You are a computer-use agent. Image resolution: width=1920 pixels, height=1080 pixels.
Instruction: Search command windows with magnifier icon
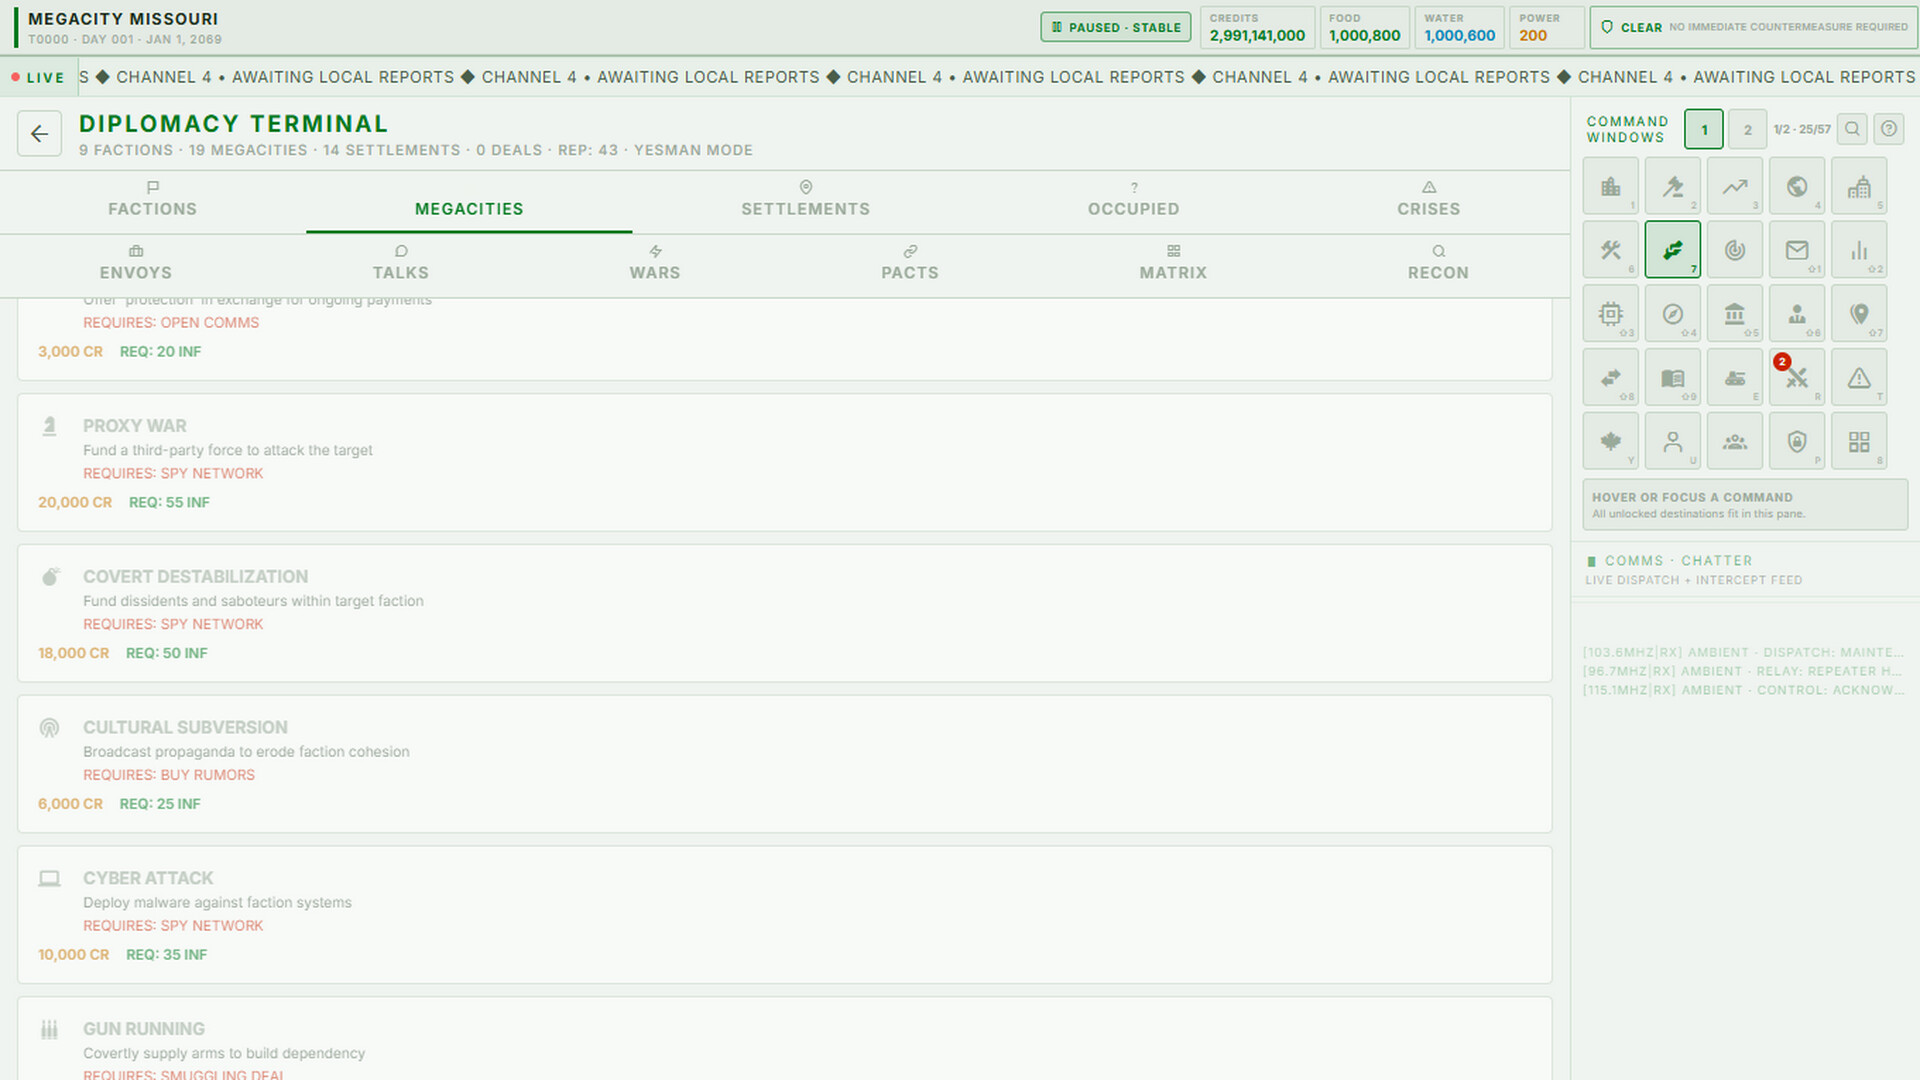(x=1852, y=129)
